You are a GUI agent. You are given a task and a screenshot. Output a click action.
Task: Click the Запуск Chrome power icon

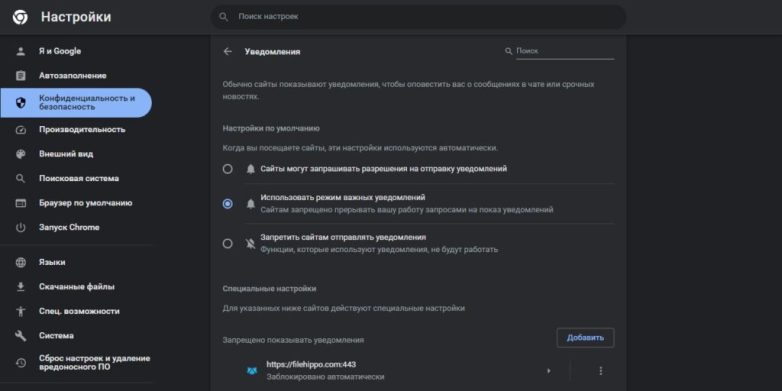[20, 227]
